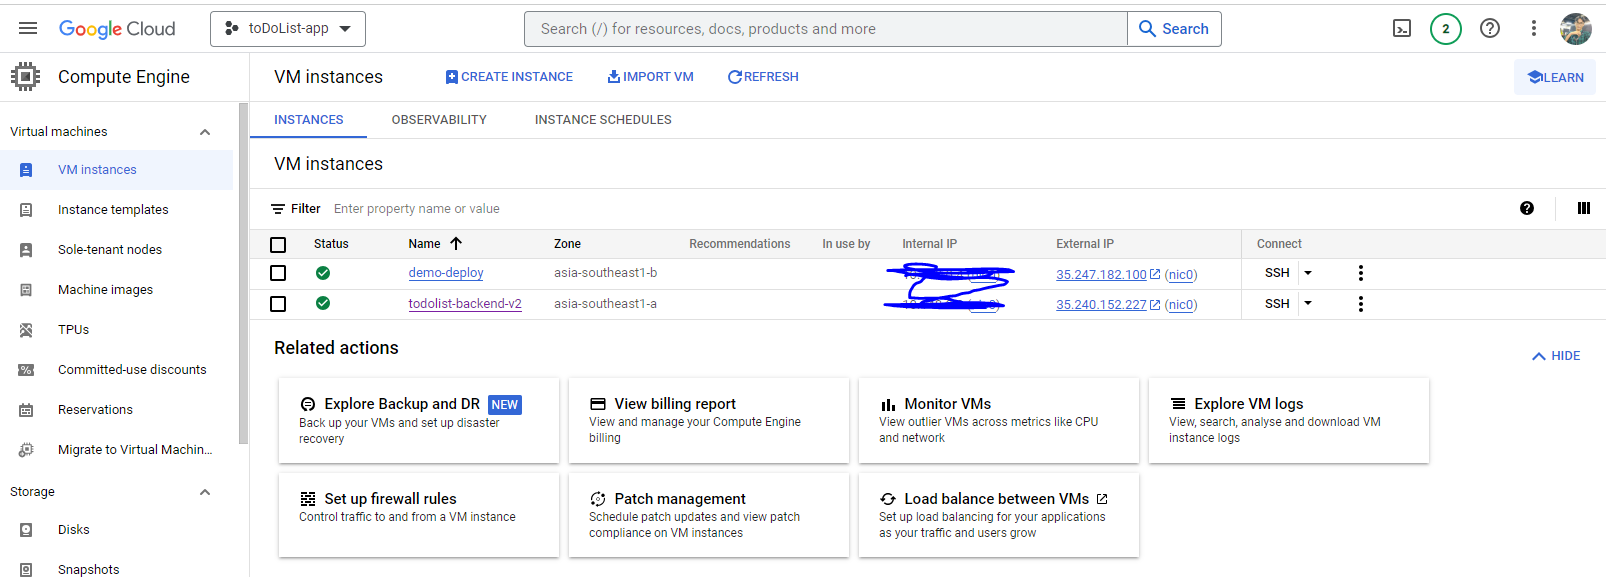Click the todolist-backend-v2 running status icon
This screenshot has height=577, width=1606.
click(323, 303)
